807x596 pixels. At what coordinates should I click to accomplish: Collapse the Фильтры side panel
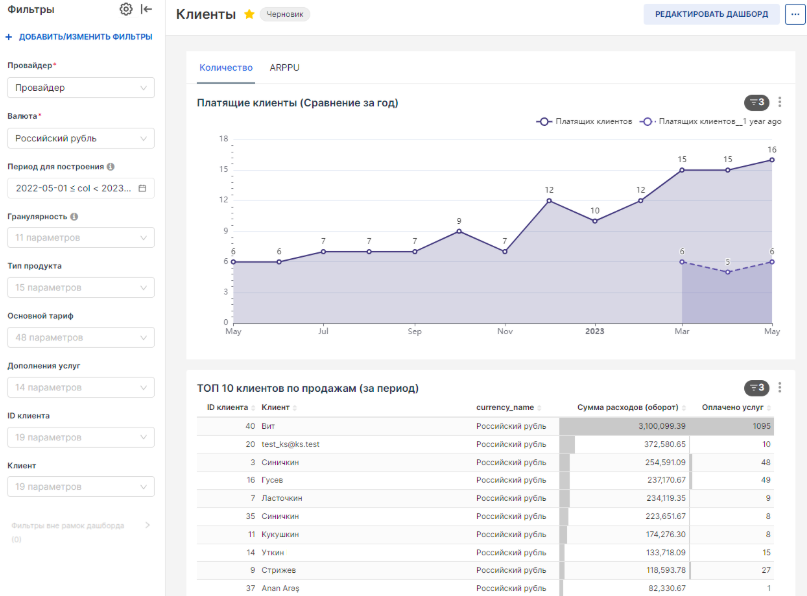click(x=147, y=10)
